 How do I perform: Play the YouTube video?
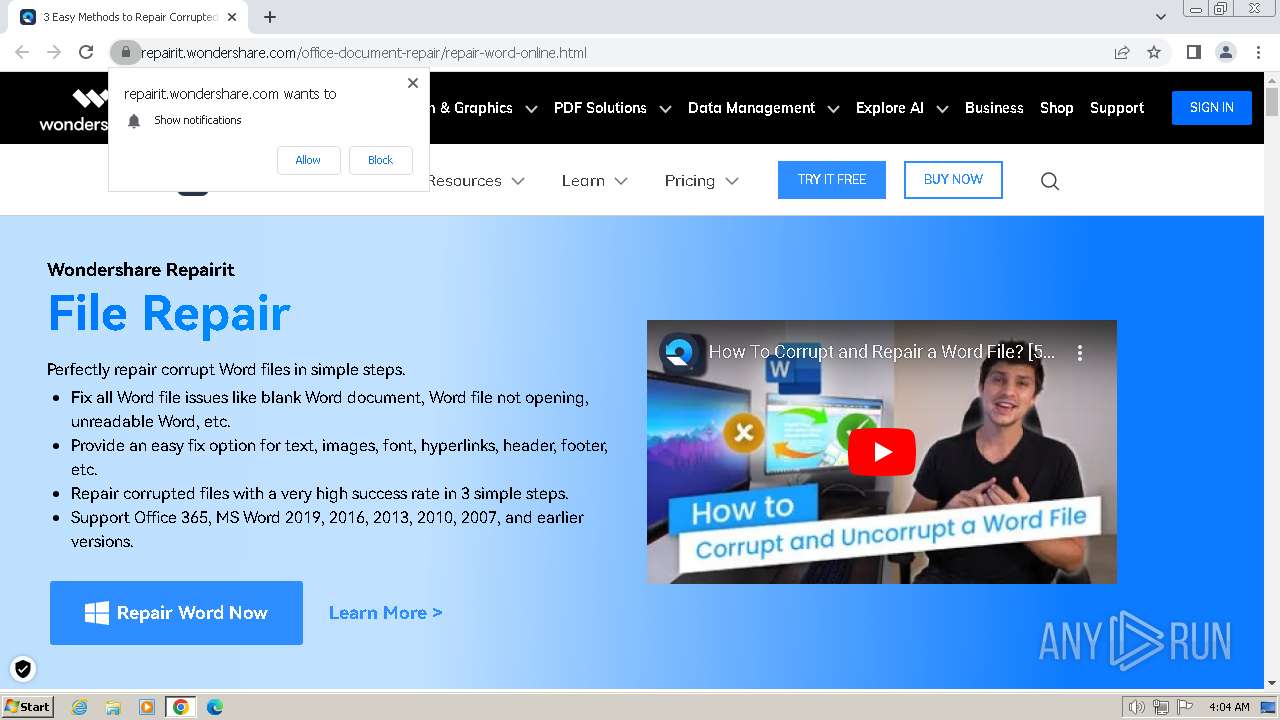click(x=882, y=452)
